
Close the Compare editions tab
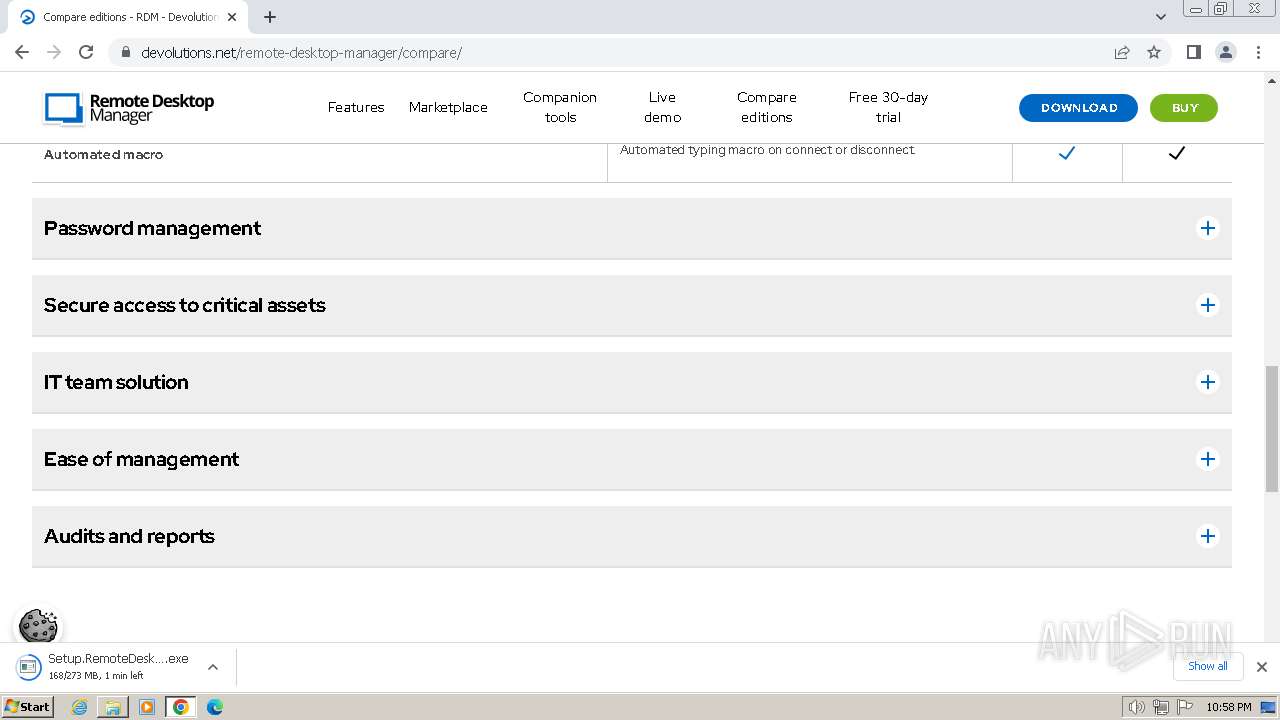[x=233, y=17]
